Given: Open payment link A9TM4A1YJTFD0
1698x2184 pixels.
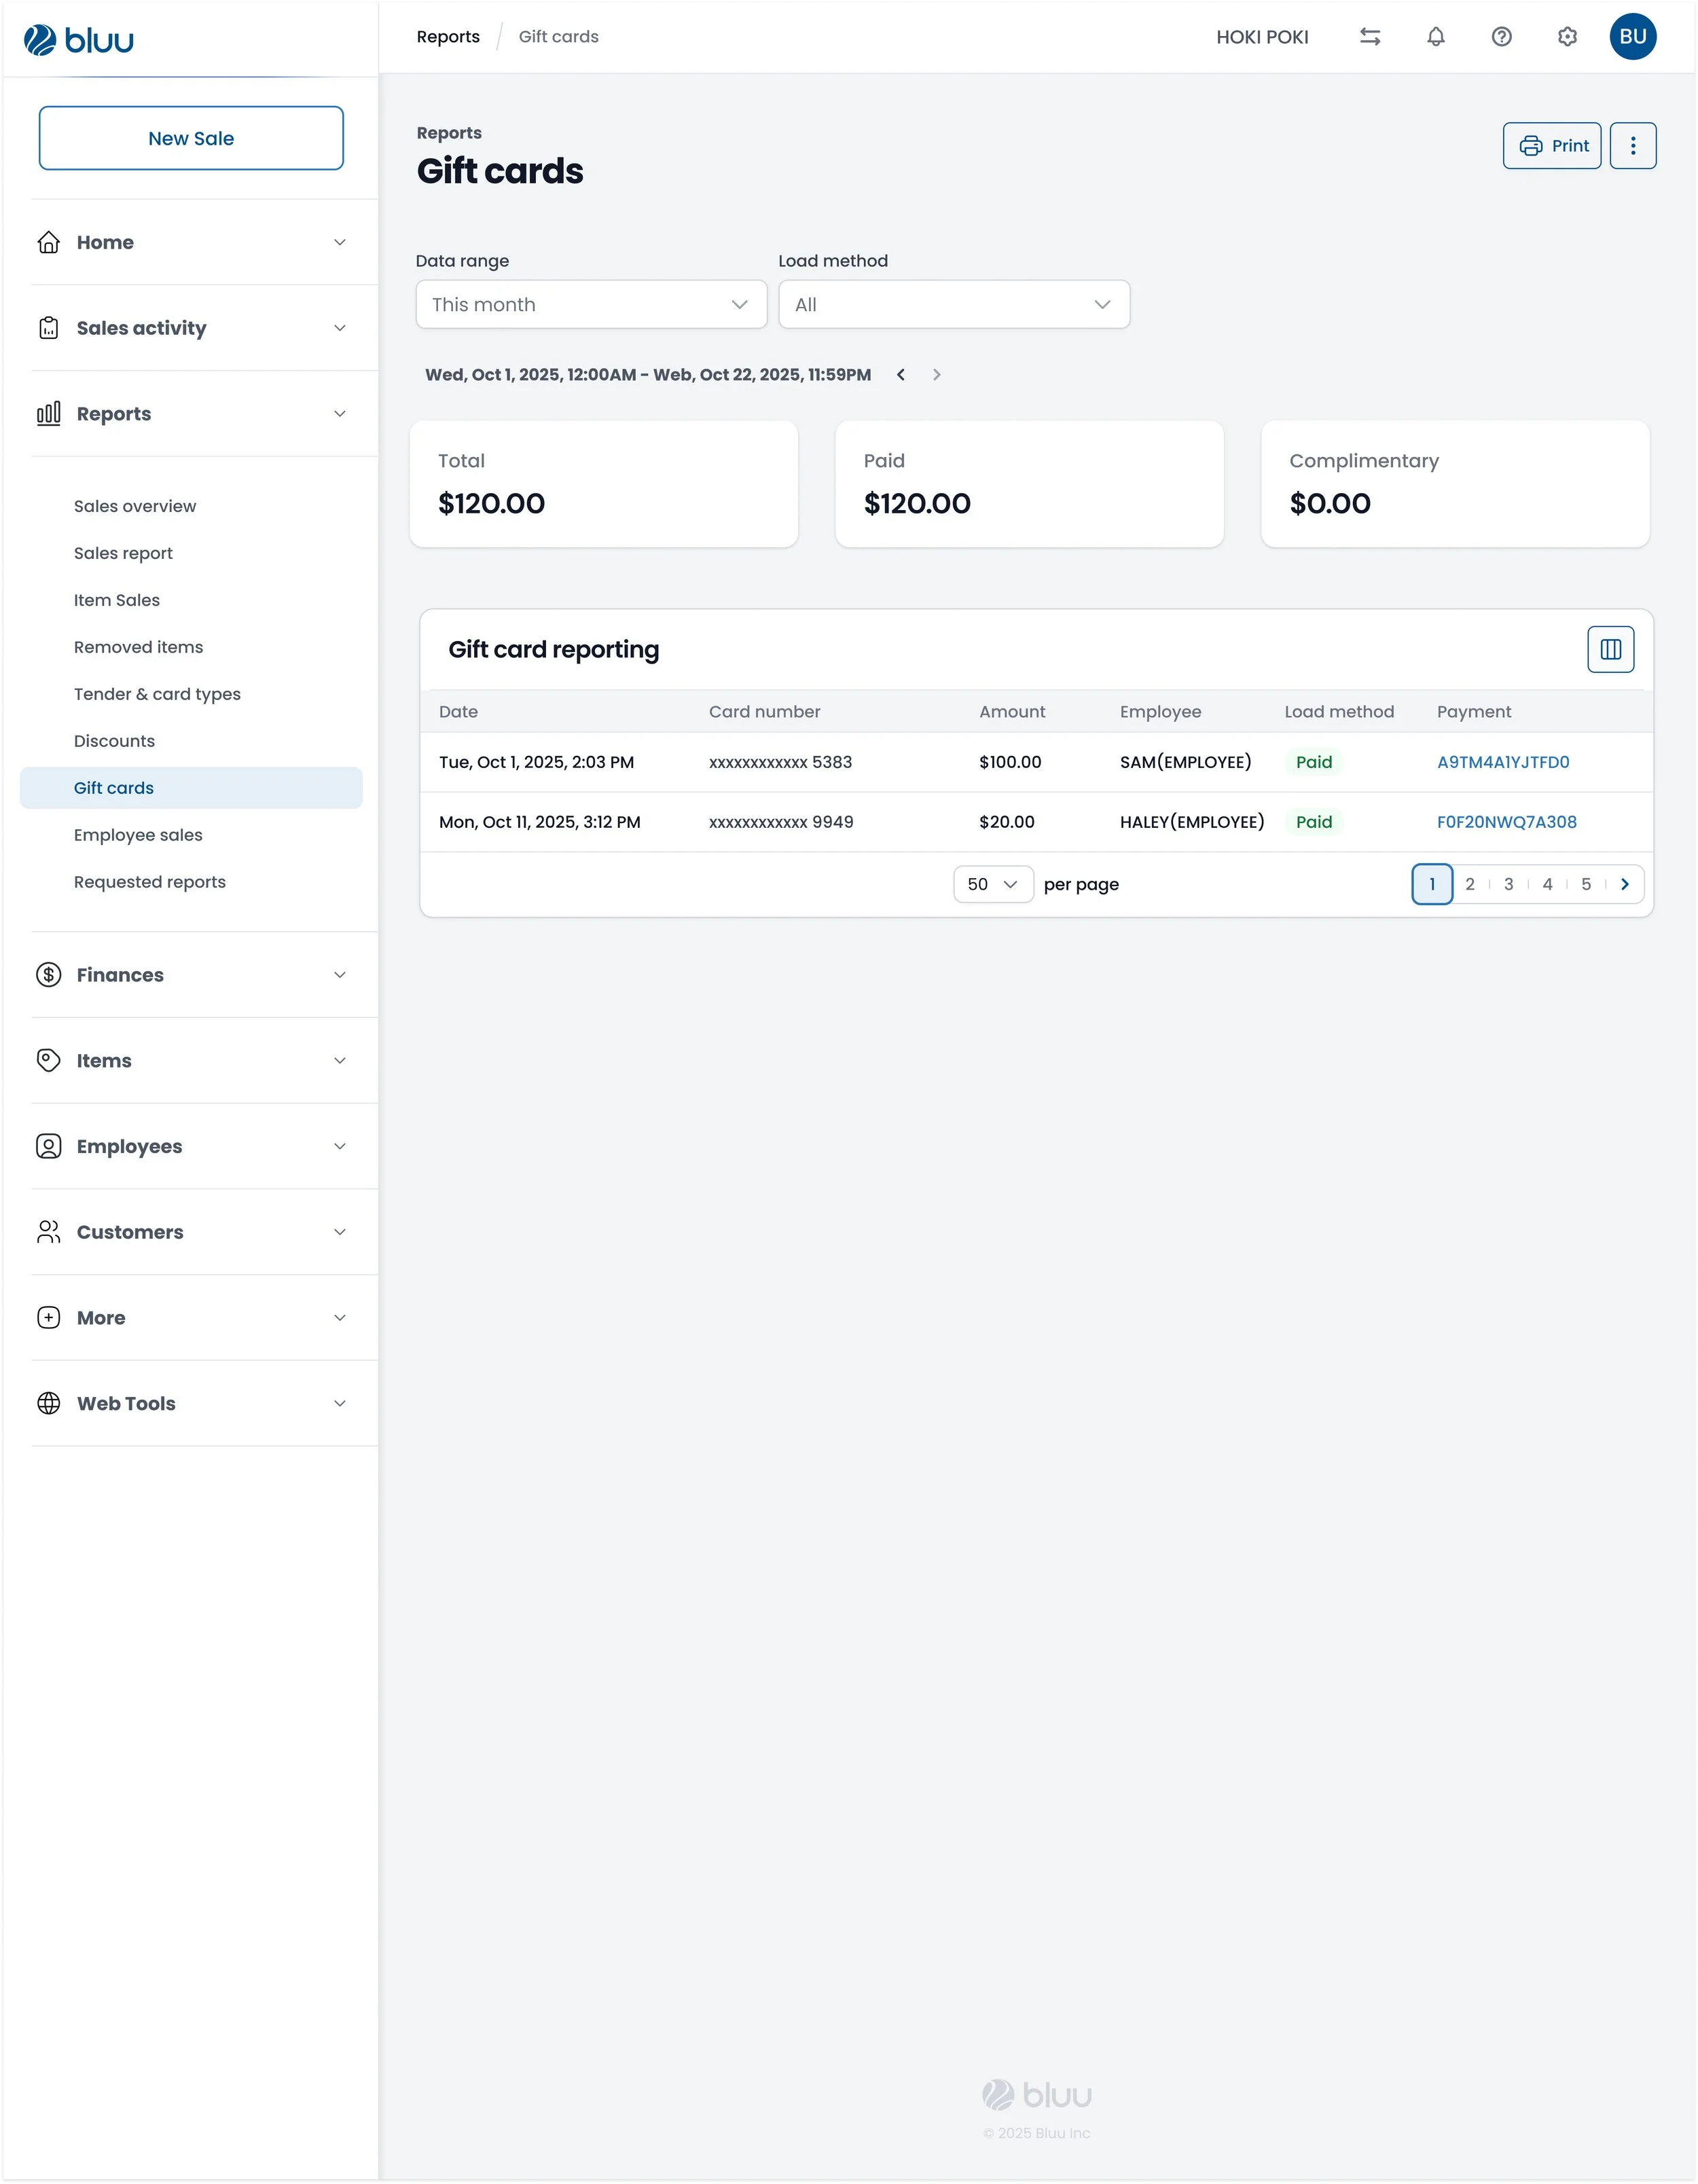Looking at the screenshot, I should coord(1503,763).
